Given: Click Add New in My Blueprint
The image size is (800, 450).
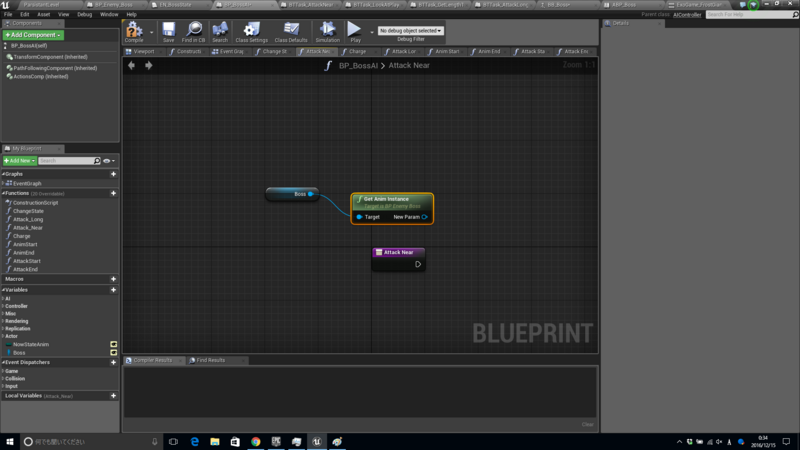Looking at the screenshot, I should point(20,161).
